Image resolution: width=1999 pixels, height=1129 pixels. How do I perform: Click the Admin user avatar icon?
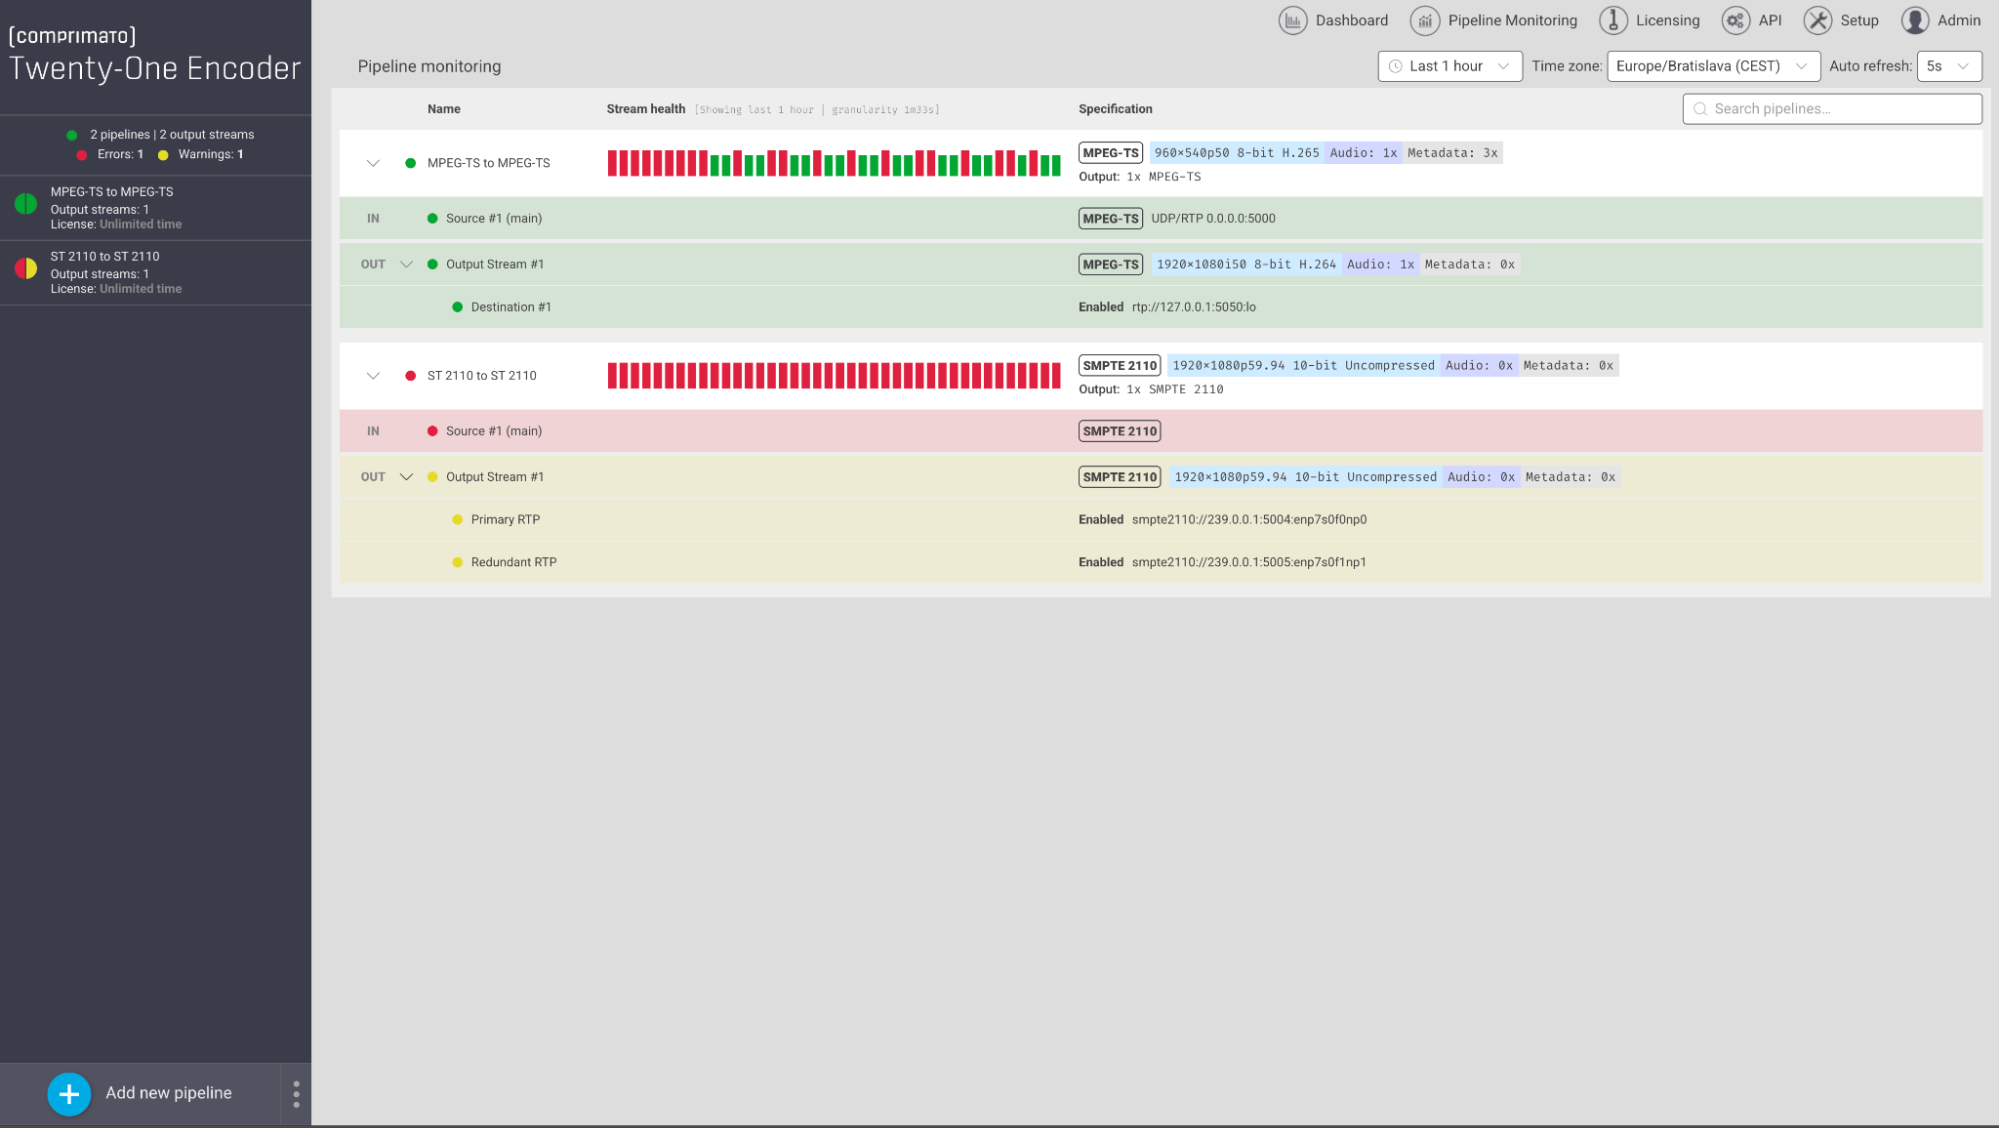point(1915,20)
